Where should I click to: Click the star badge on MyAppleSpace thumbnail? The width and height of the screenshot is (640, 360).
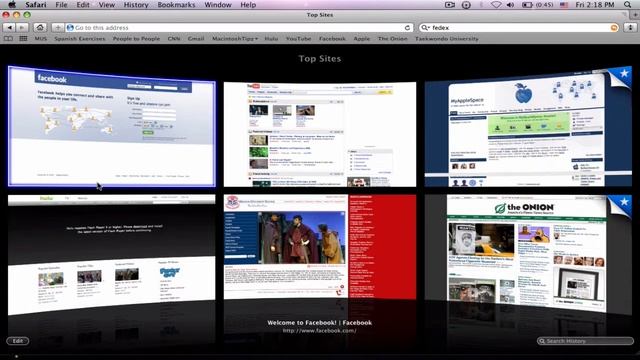pos(624,73)
